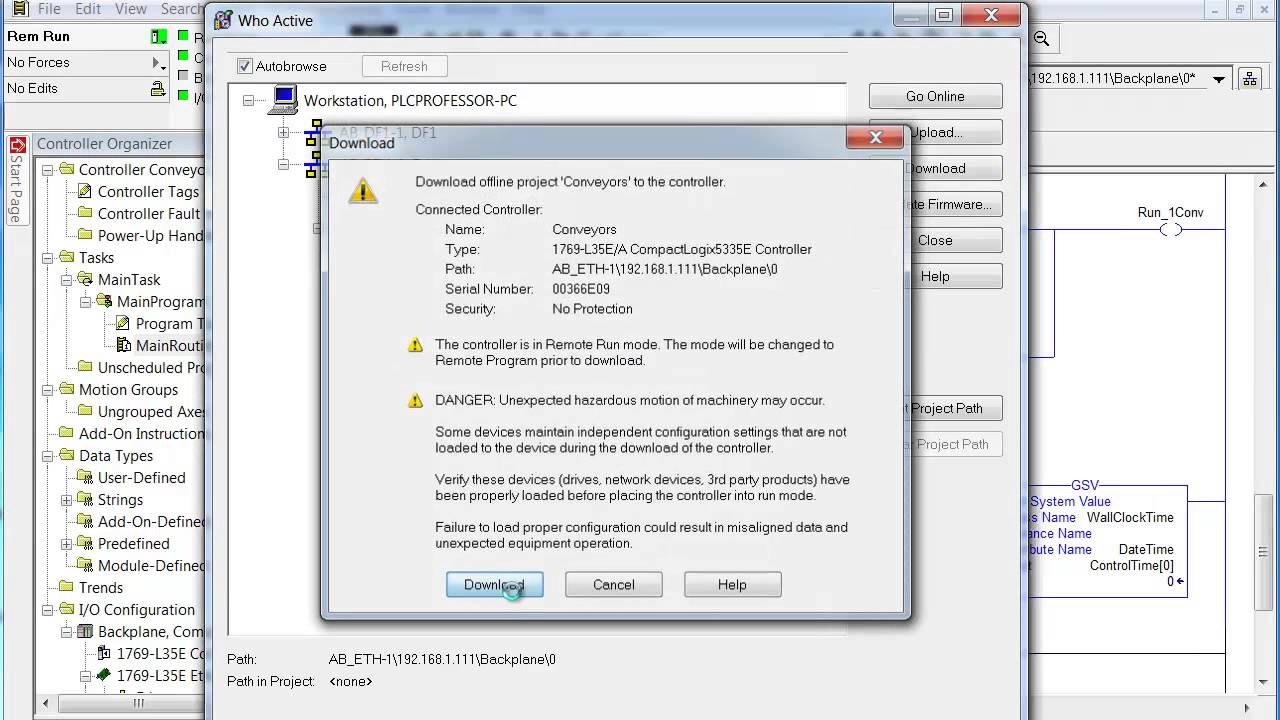Image resolution: width=1280 pixels, height=720 pixels.
Task: Select the Workstation computer icon
Action: tap(284, 99)
